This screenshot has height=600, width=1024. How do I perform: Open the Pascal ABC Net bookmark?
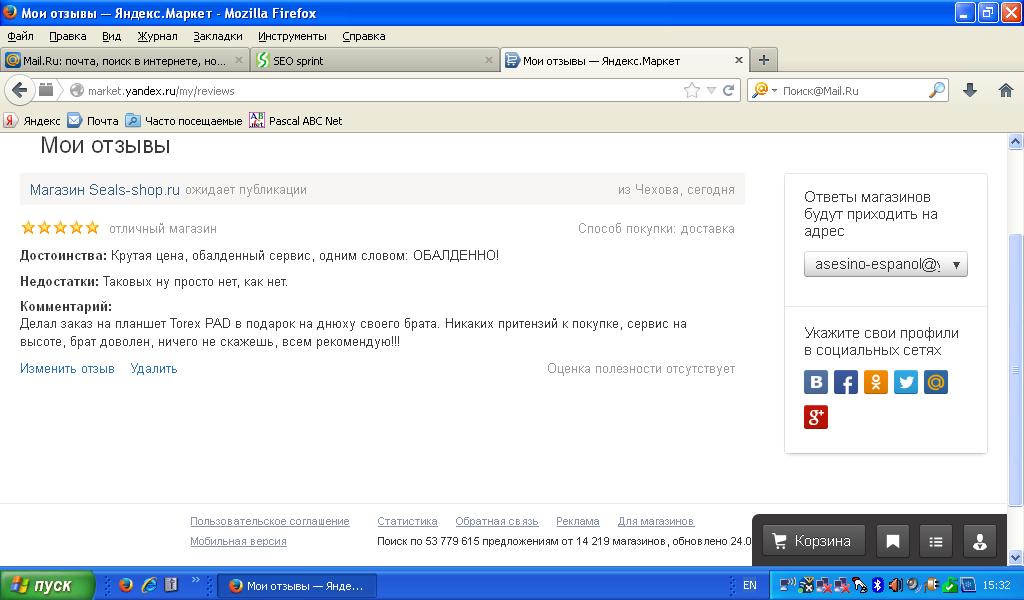[296, 121]
